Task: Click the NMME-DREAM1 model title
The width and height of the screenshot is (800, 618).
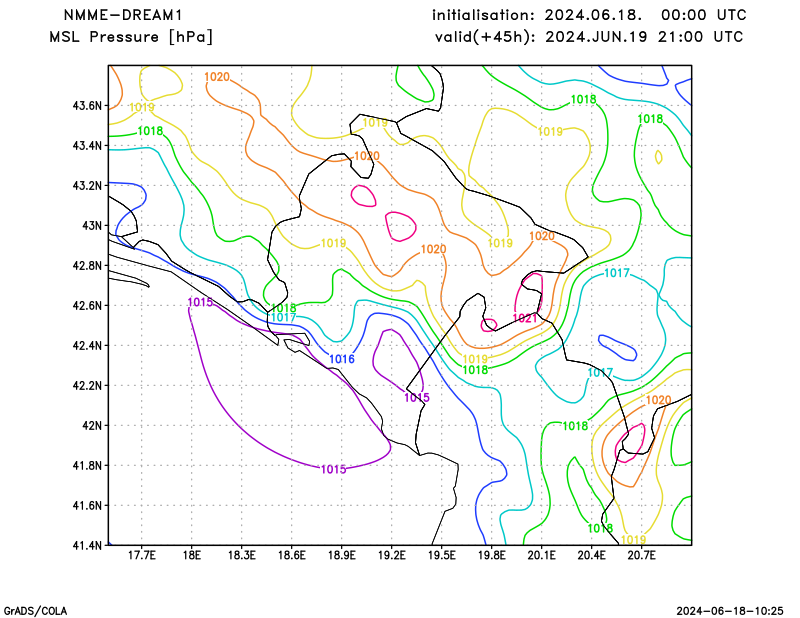Action: click(x=123, y=15)
